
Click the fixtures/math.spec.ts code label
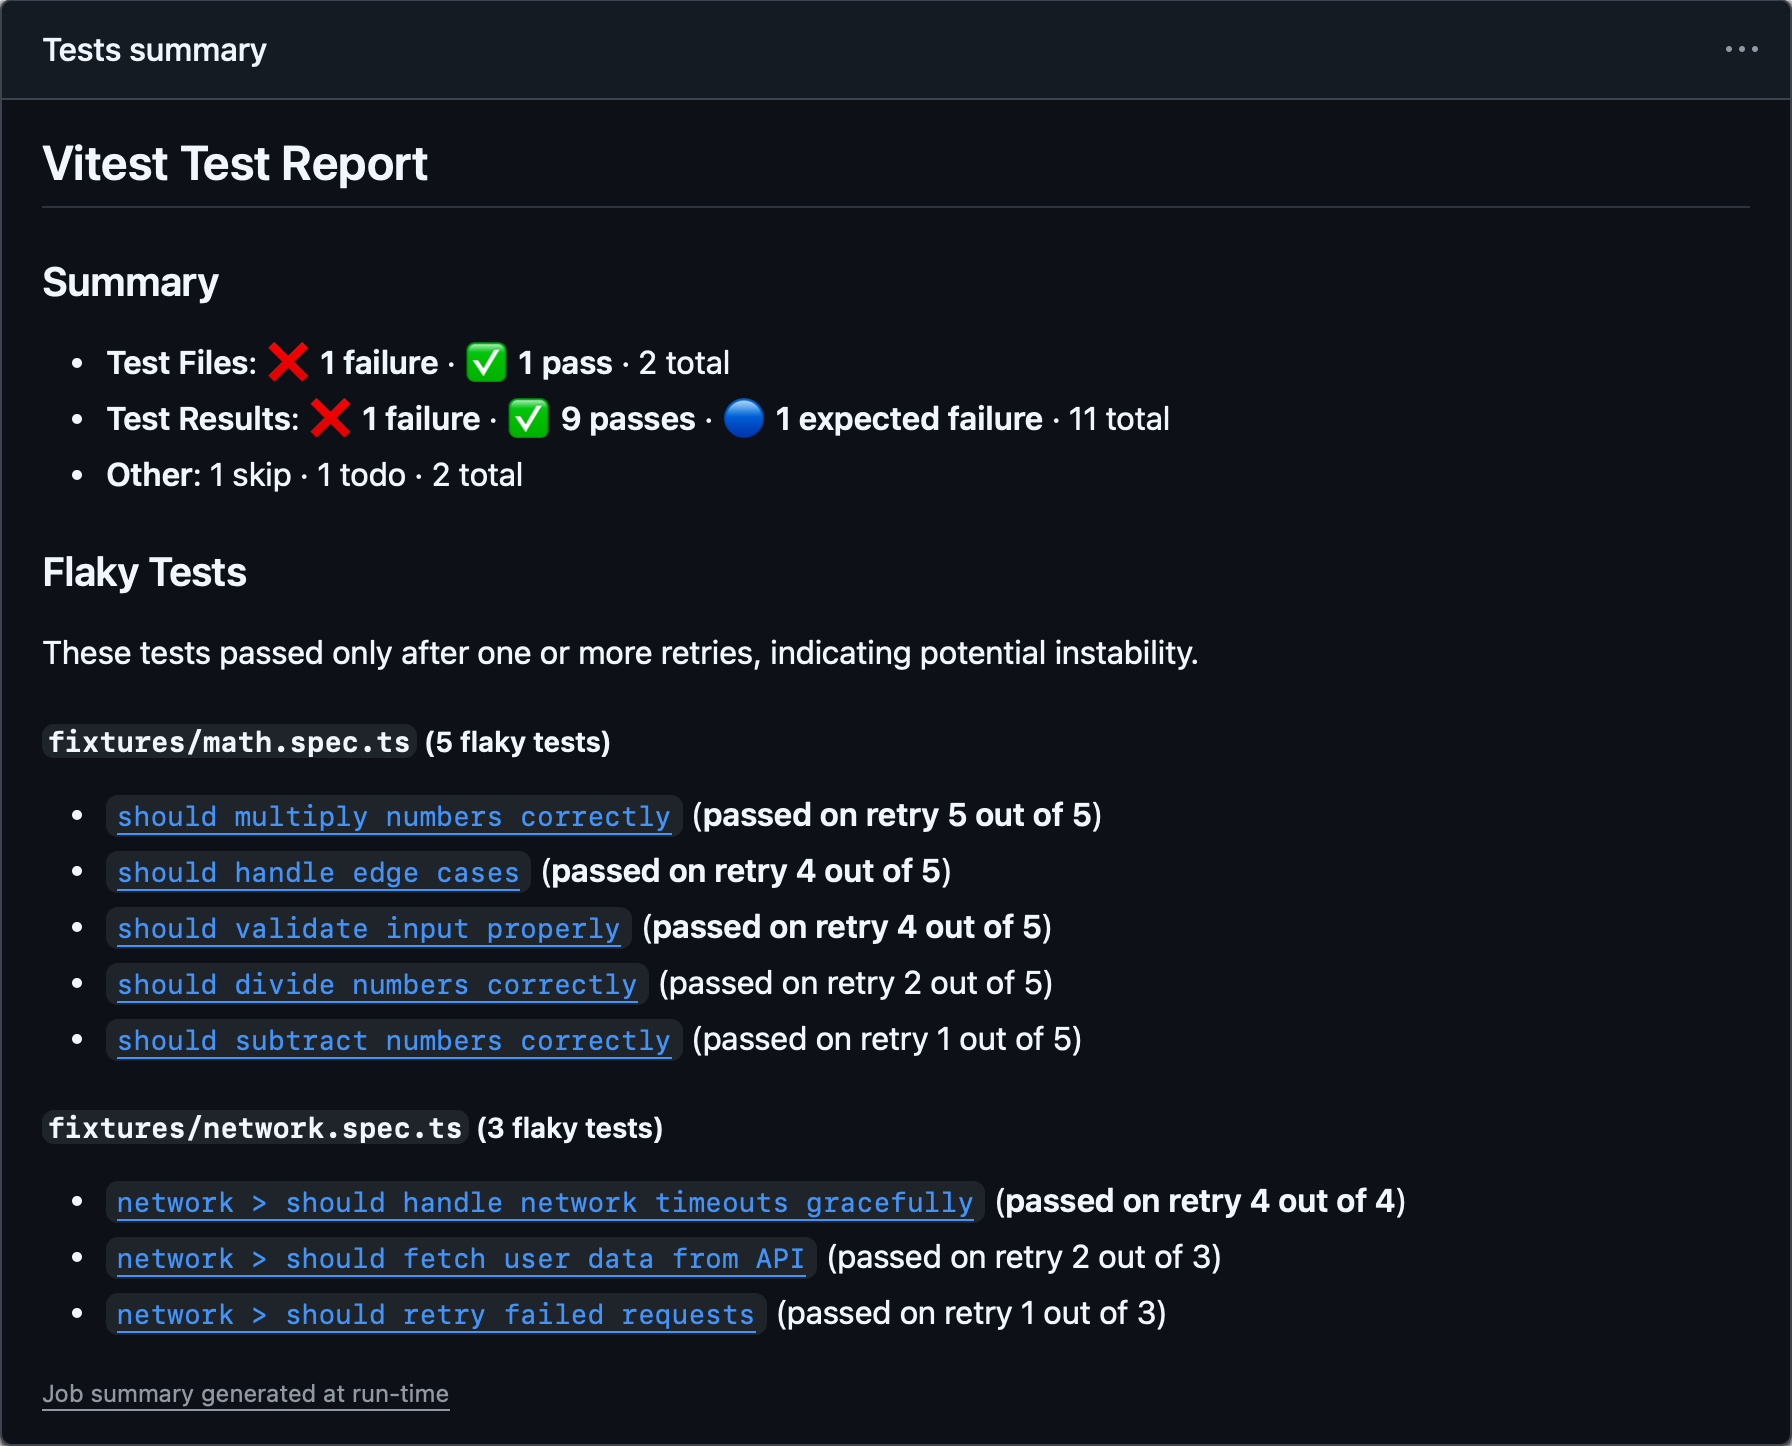pos(228,741)
